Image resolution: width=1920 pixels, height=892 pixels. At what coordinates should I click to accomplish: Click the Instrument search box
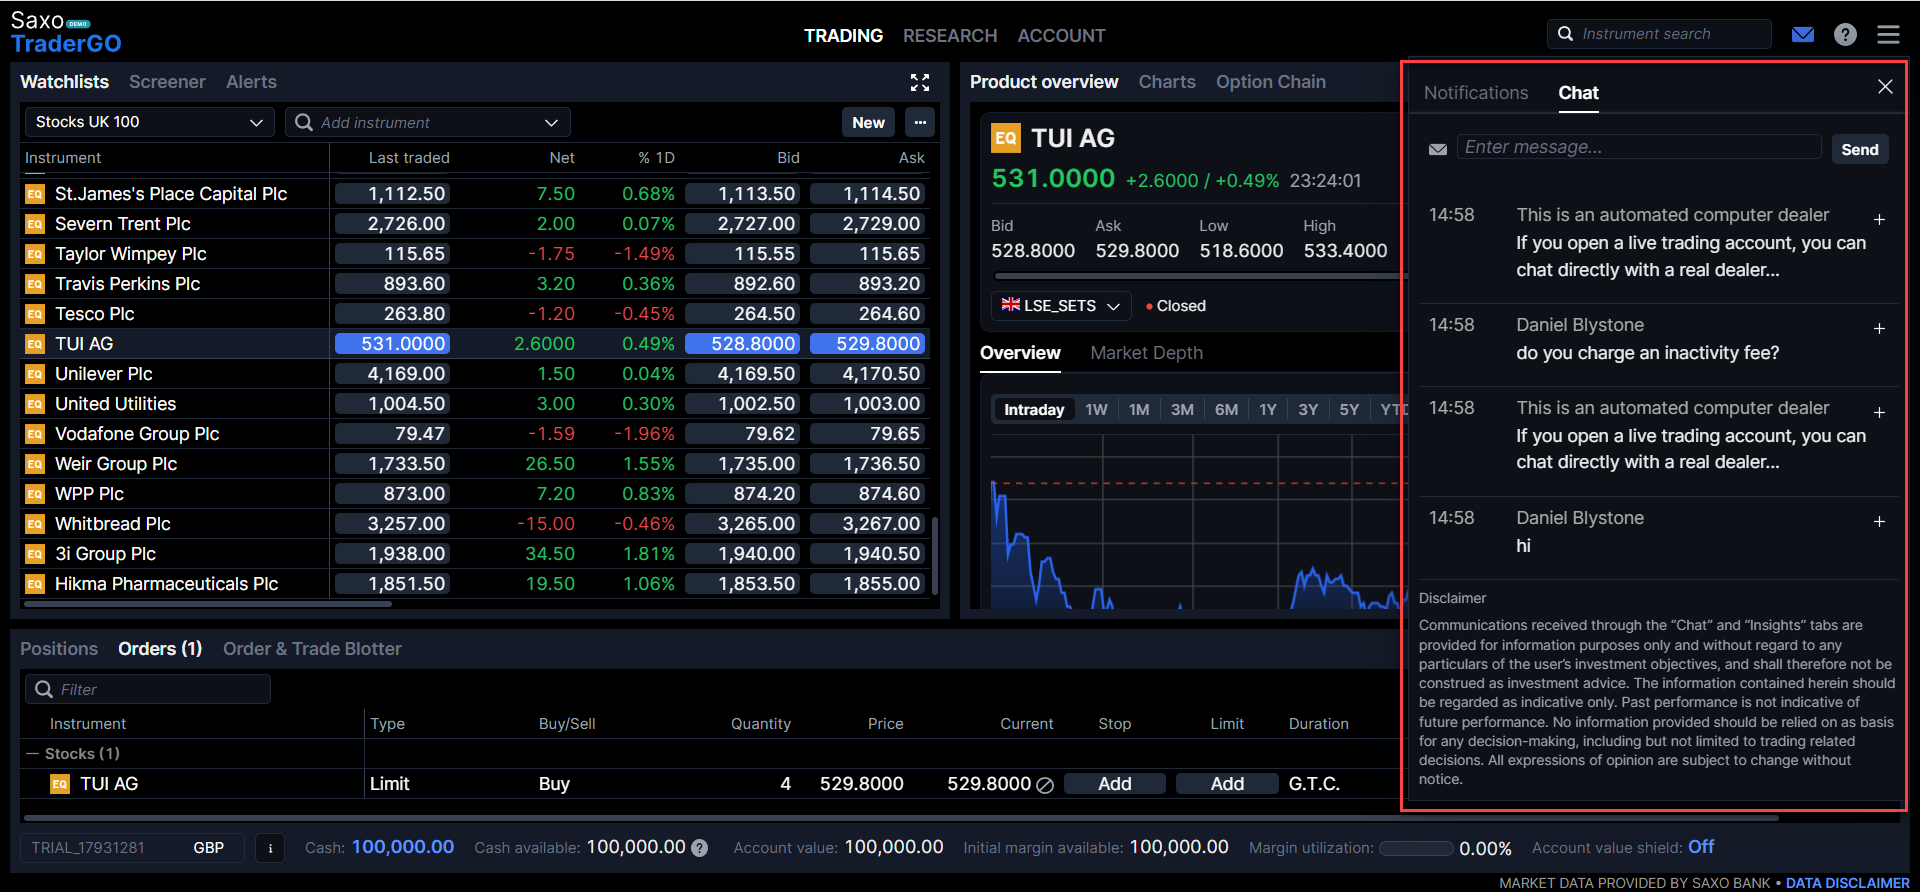point(1659,34)
